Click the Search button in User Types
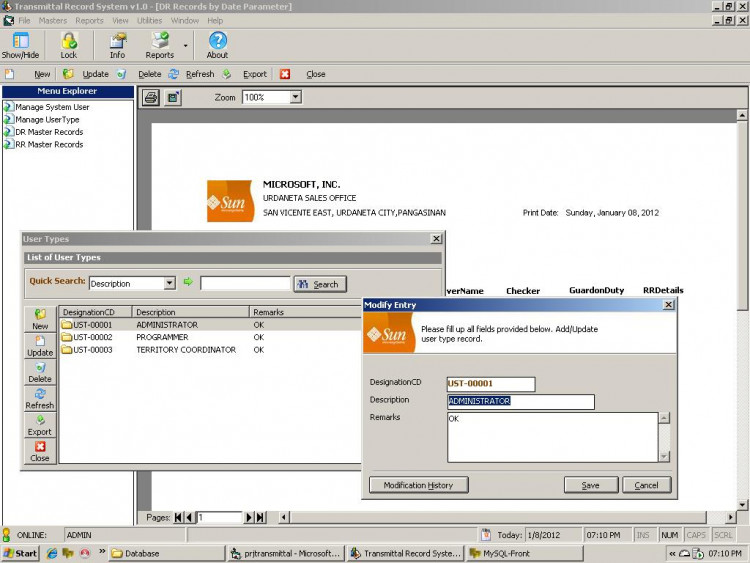Screen dimensions: 750x563 pos(320,284)
